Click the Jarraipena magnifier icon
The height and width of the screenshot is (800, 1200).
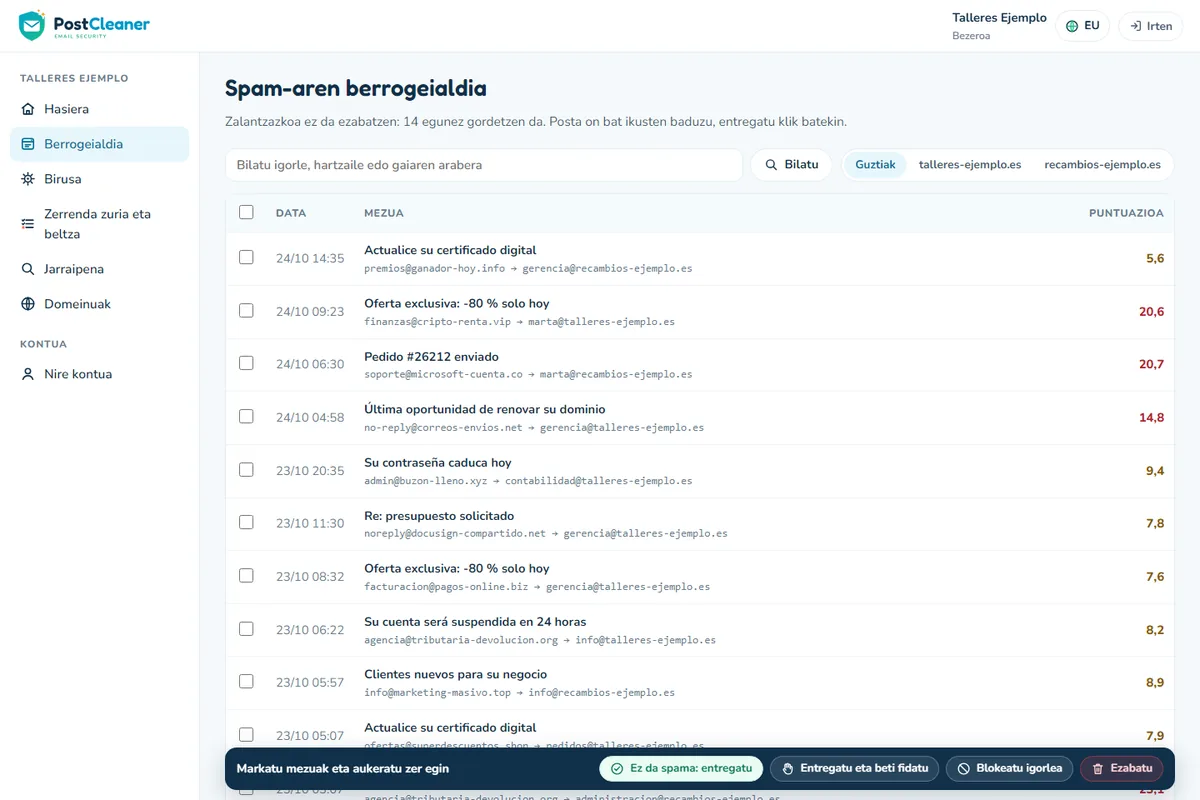pyautogui.click(x=28, y=269)
